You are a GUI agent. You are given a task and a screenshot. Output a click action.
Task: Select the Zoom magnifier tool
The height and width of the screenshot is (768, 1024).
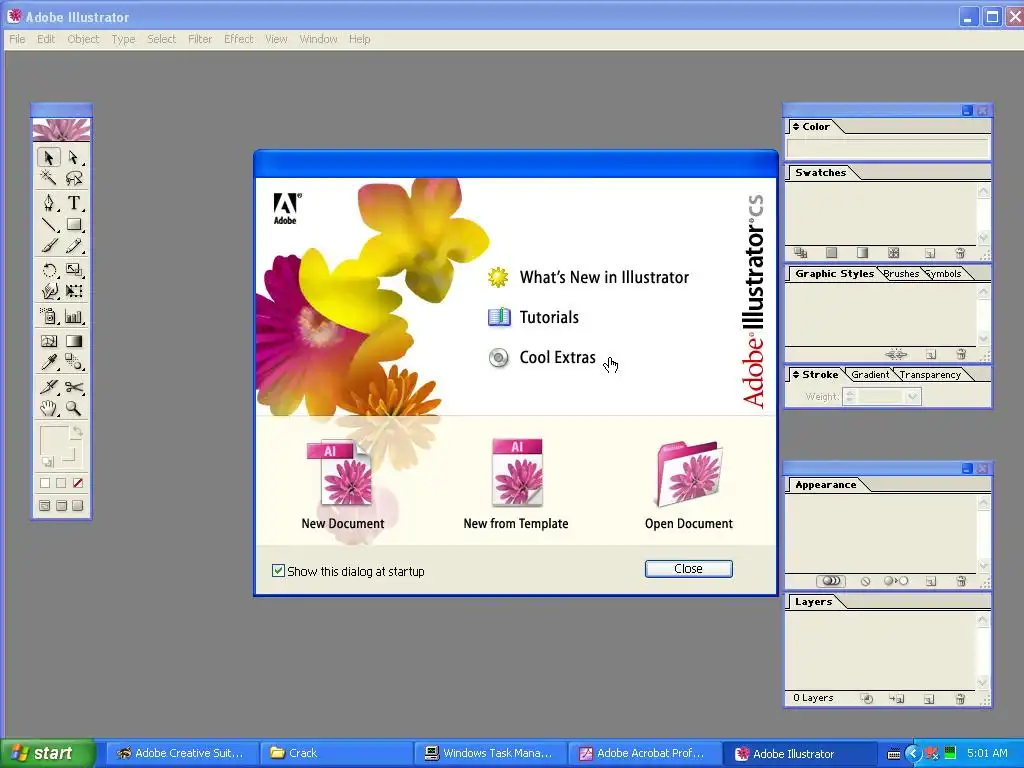click(x=73, y=409)
